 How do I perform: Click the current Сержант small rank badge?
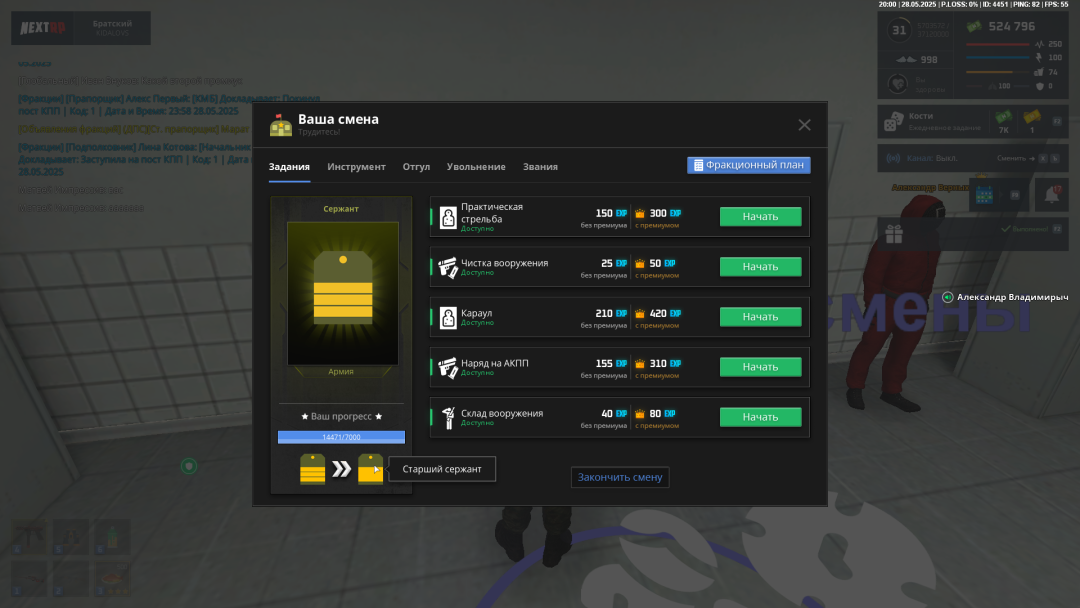coord(312,469)
